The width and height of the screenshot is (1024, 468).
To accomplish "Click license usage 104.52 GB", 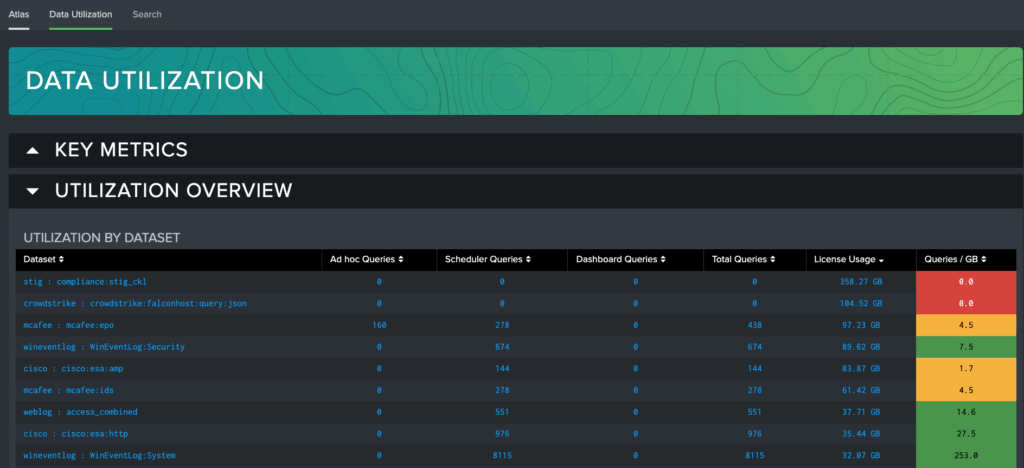I will tap(861, 304).
